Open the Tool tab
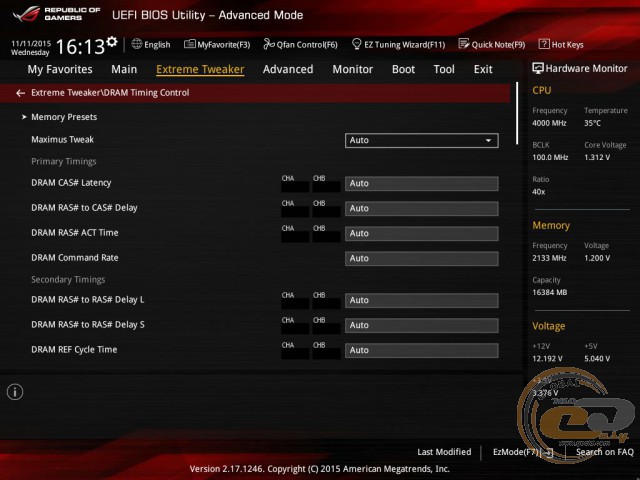640x480 pixels. click(444, 69)
